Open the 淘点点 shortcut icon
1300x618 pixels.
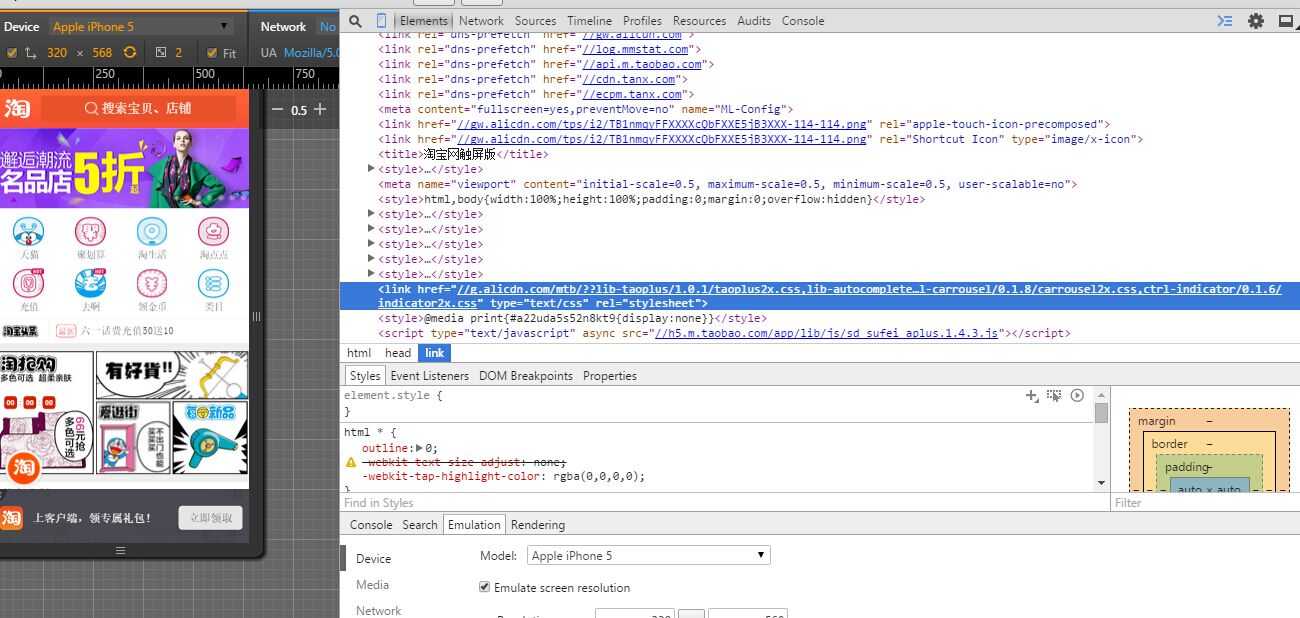pos(213,232)
